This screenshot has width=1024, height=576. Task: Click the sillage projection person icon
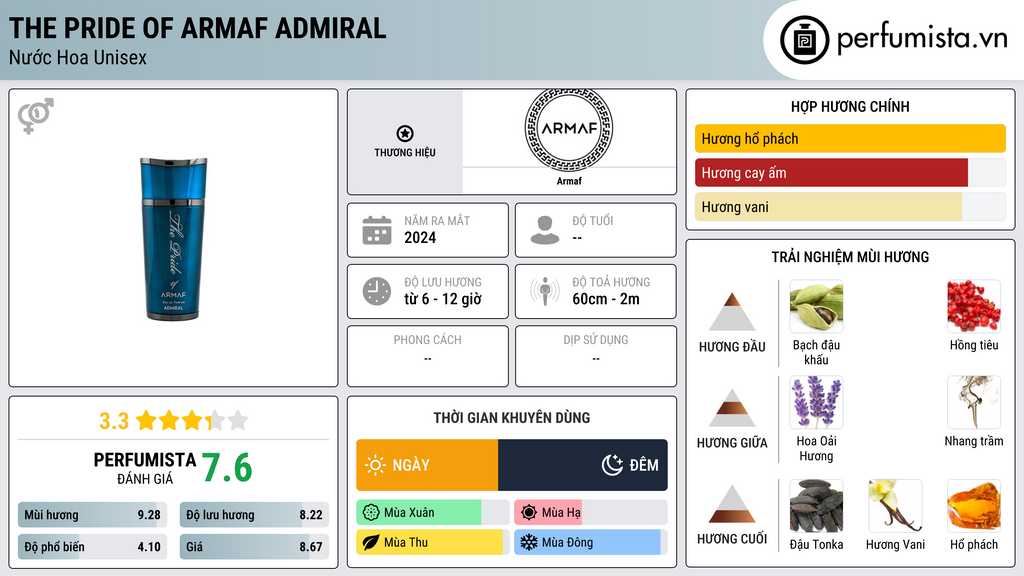tap(545, 291)
